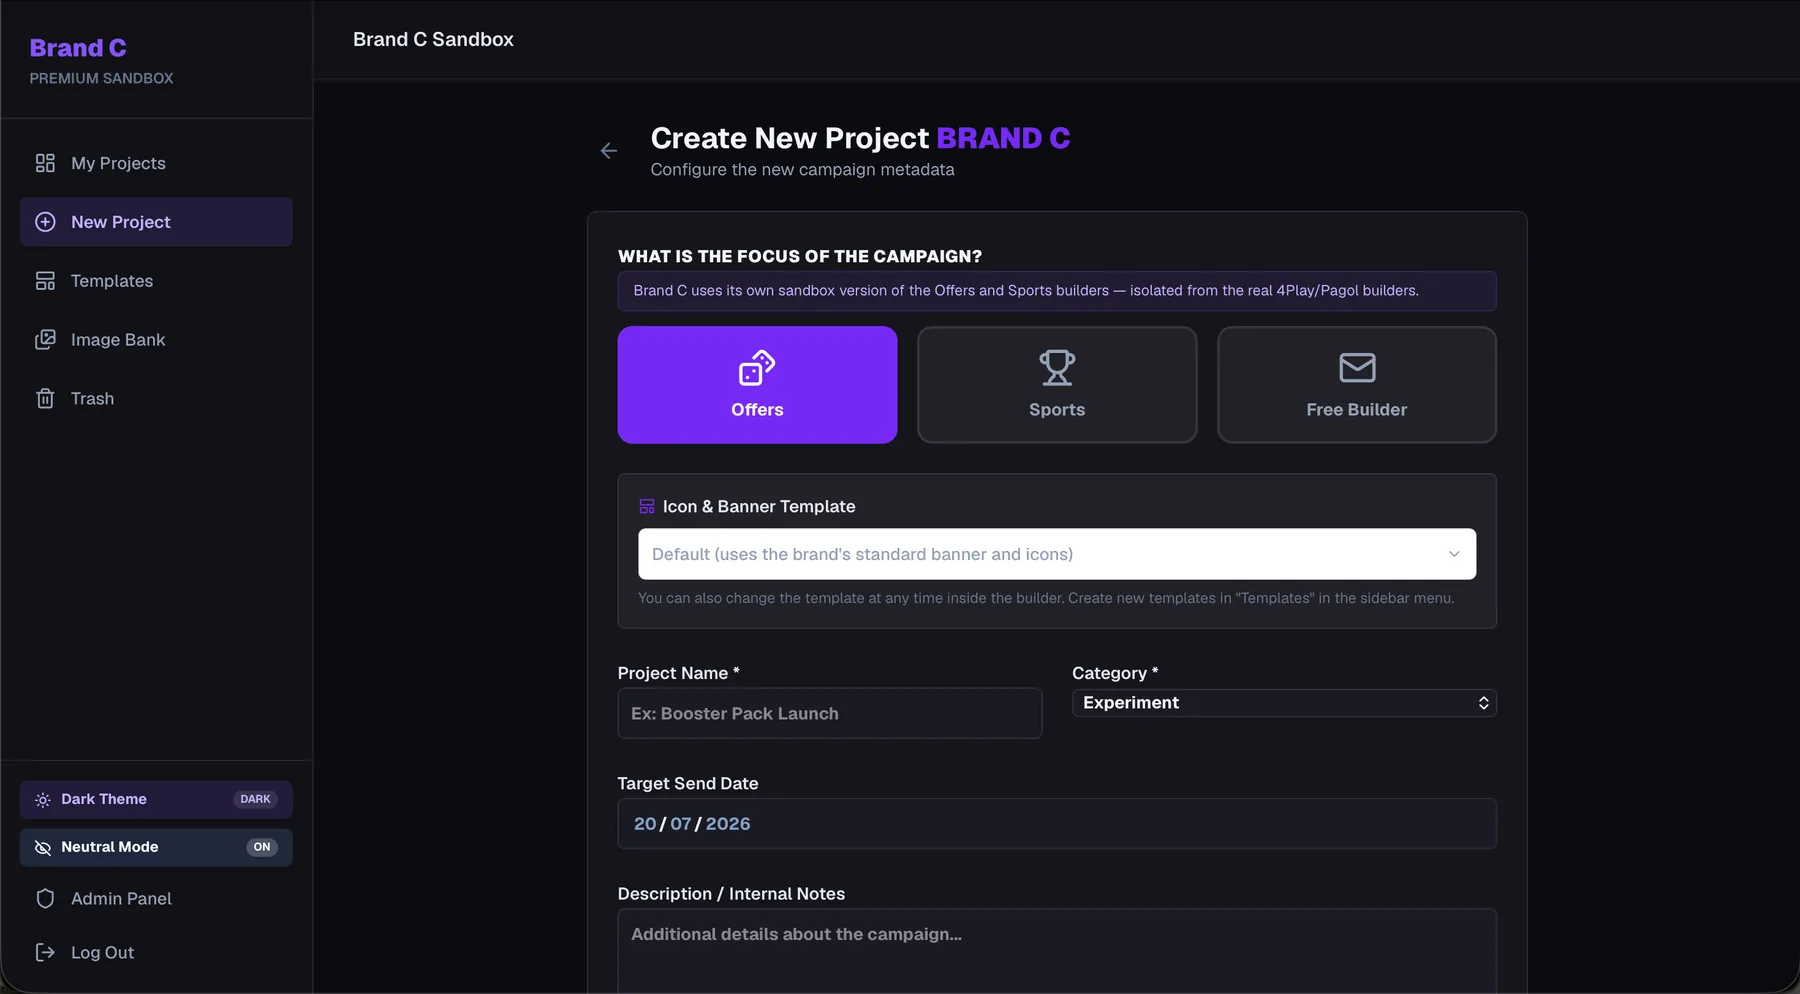Viewport: 1800px width, 994px height.
Task: Click the My Projects grid icon
Action: click(x=45, y=163)
